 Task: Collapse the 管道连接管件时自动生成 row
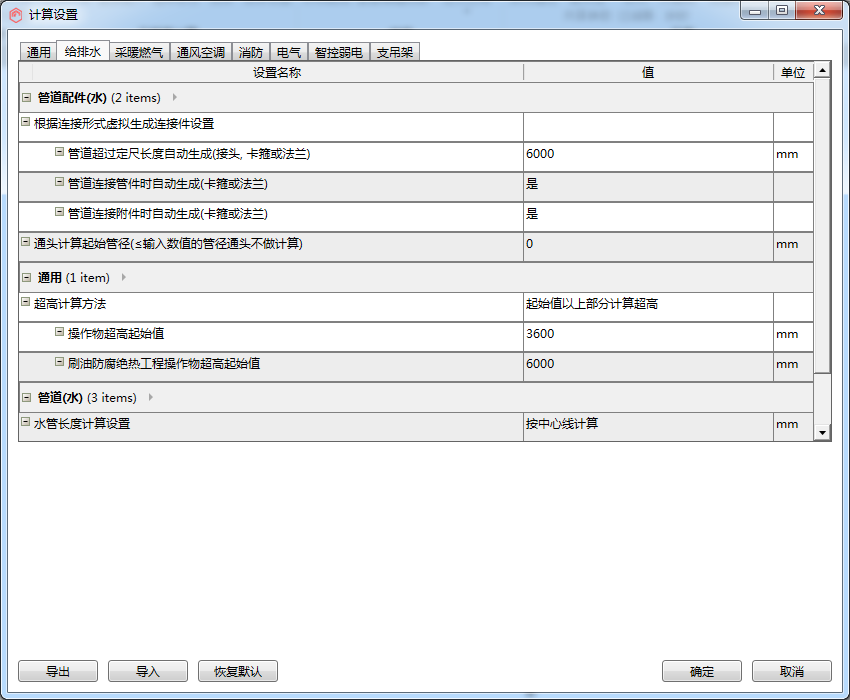(60, 182)
